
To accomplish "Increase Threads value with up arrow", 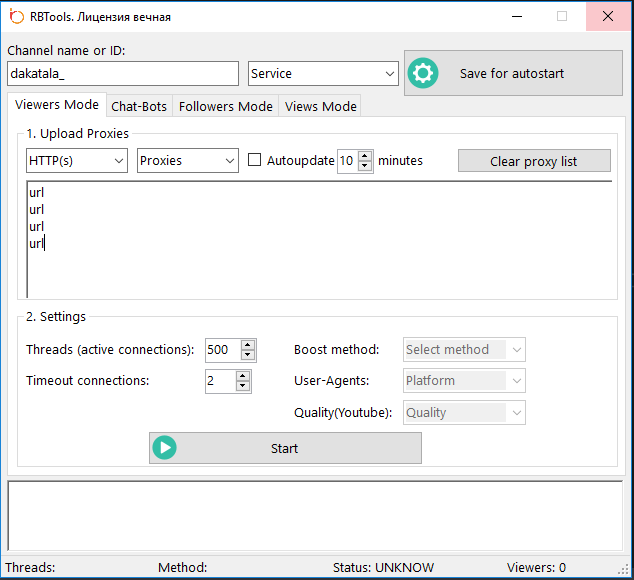I will coord(248,344).
